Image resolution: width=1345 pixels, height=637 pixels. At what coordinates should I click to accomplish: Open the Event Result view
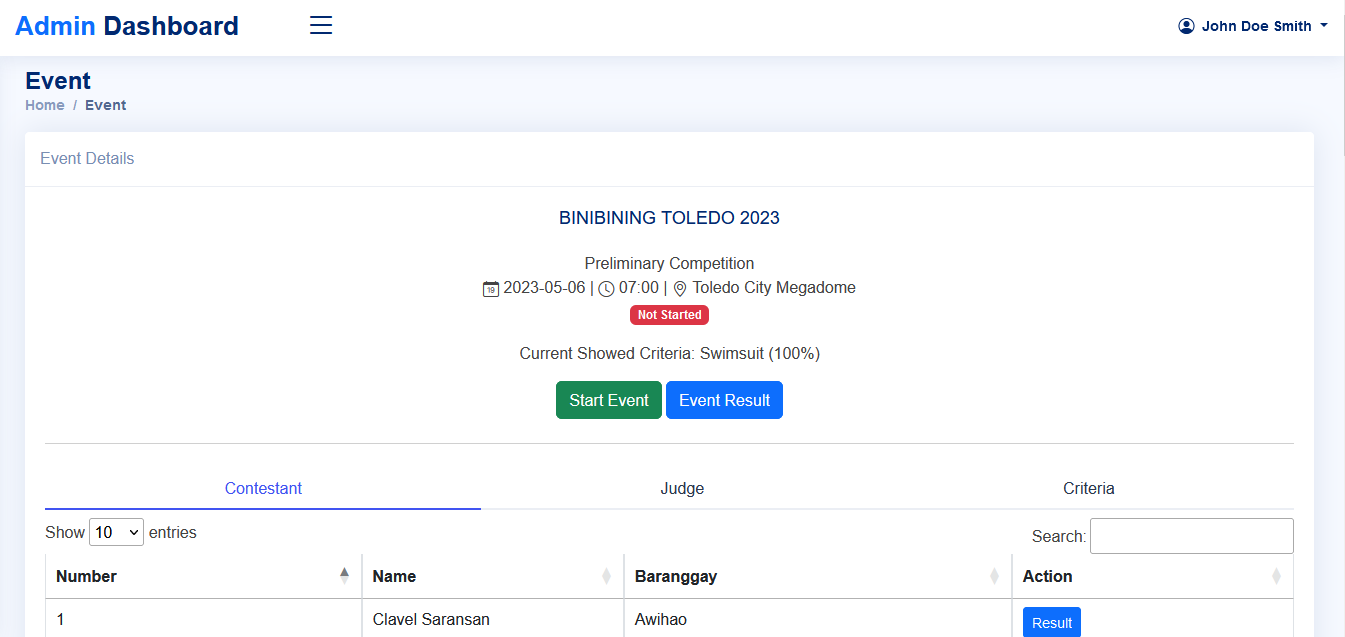[724, 399]
